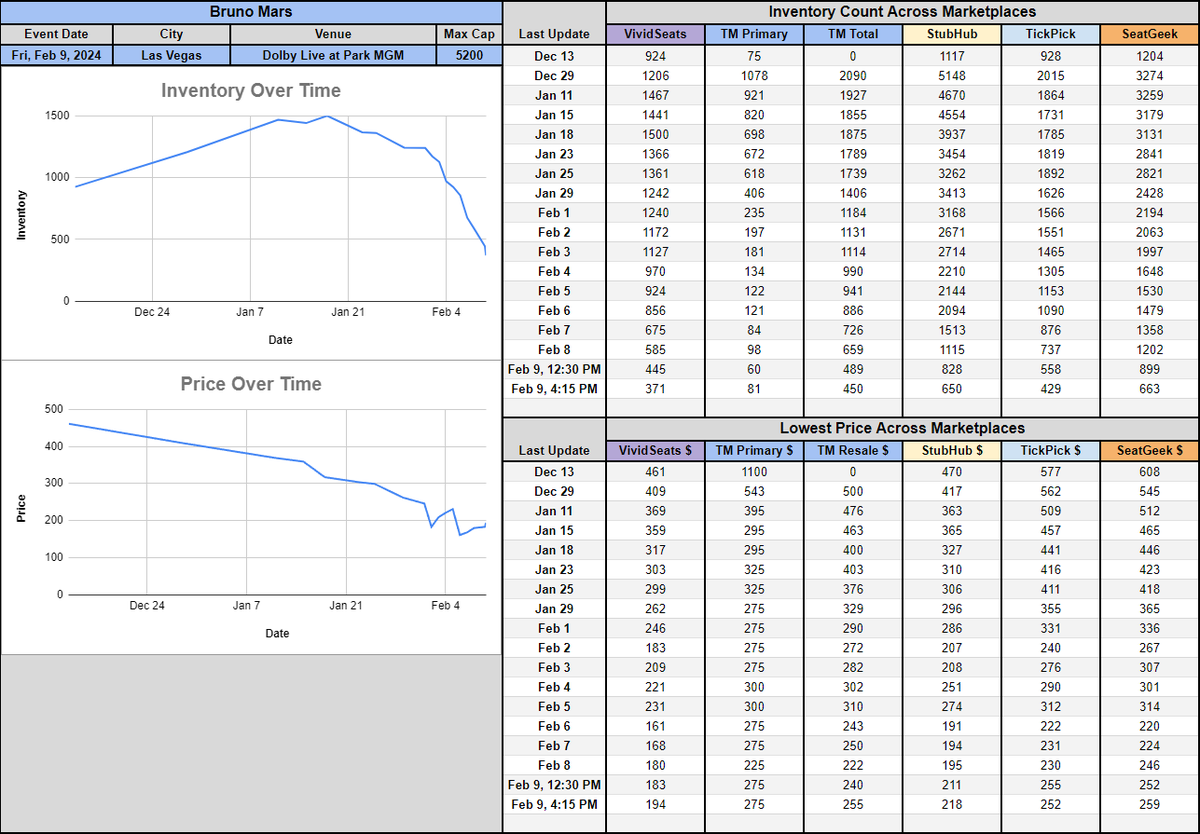The height and width of the screenshot is (834, 1200).
Task: Click the TickPick price value 577
Action: click(x=1050, y=472)
